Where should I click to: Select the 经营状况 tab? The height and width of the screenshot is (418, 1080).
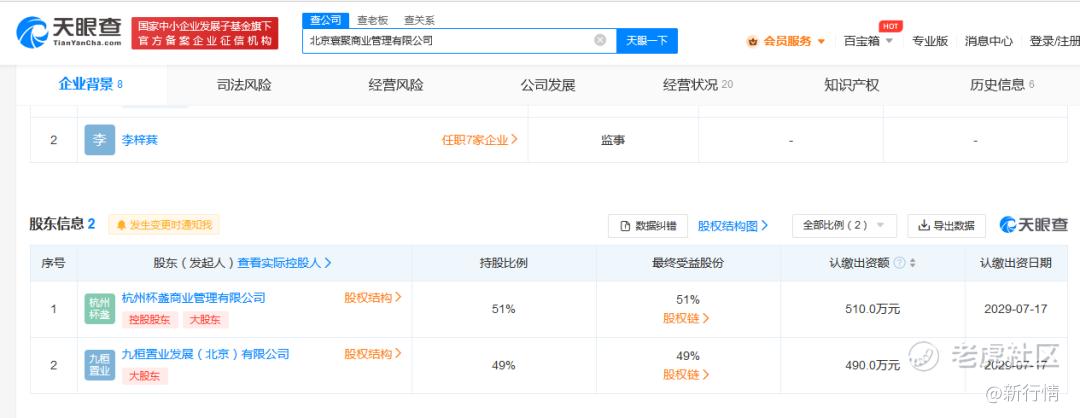pyautogui.click(x=698, y=85)
